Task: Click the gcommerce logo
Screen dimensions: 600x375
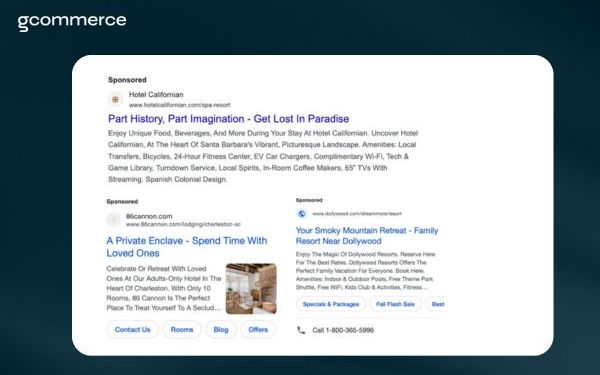Action: click(72, 22)
